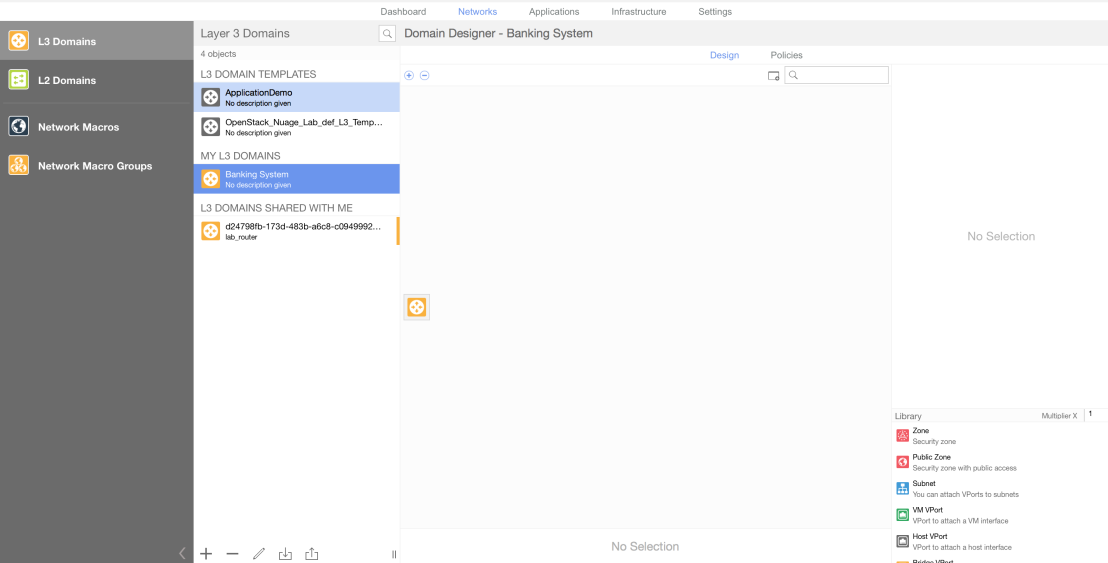
Task: Zoom out the designer canvas
Action: click(424, 76)
